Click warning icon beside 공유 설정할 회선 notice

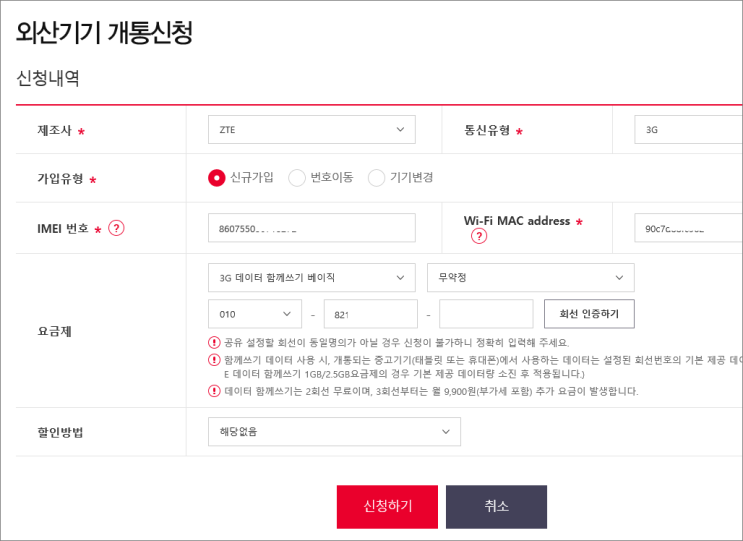click(x=214, y=342)
